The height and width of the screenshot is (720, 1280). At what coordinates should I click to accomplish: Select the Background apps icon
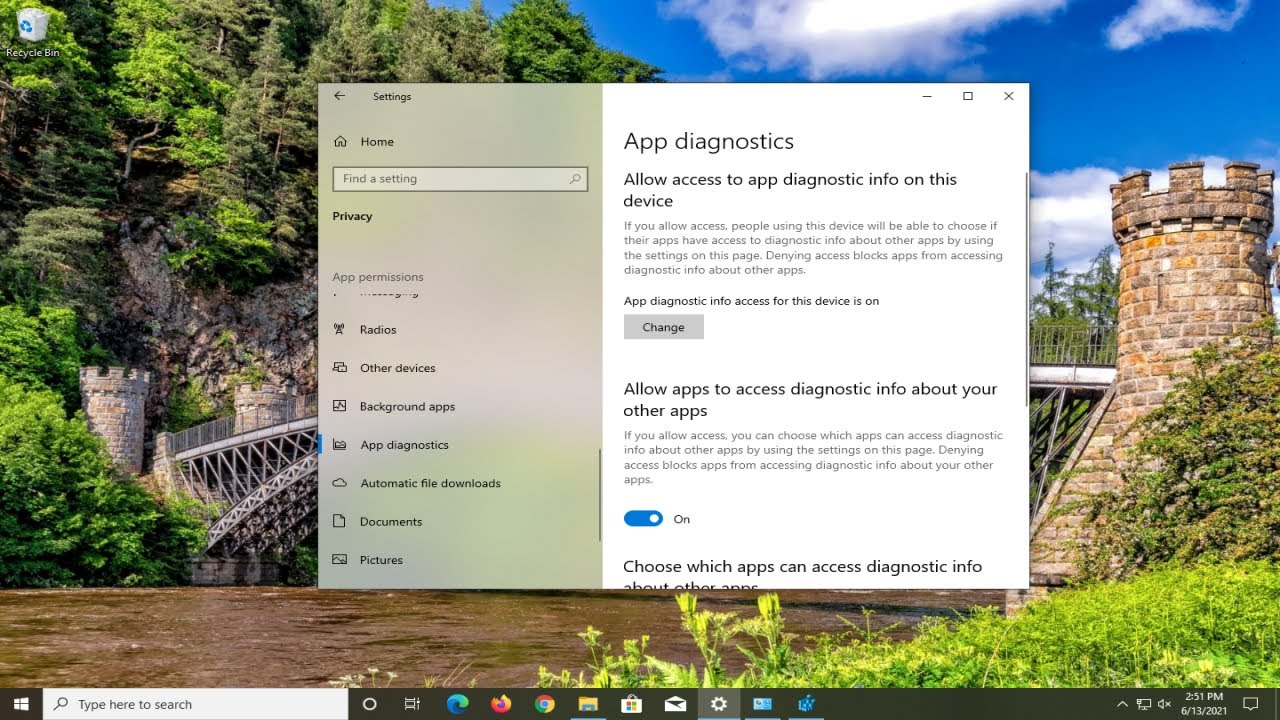(x=340, y=406)
